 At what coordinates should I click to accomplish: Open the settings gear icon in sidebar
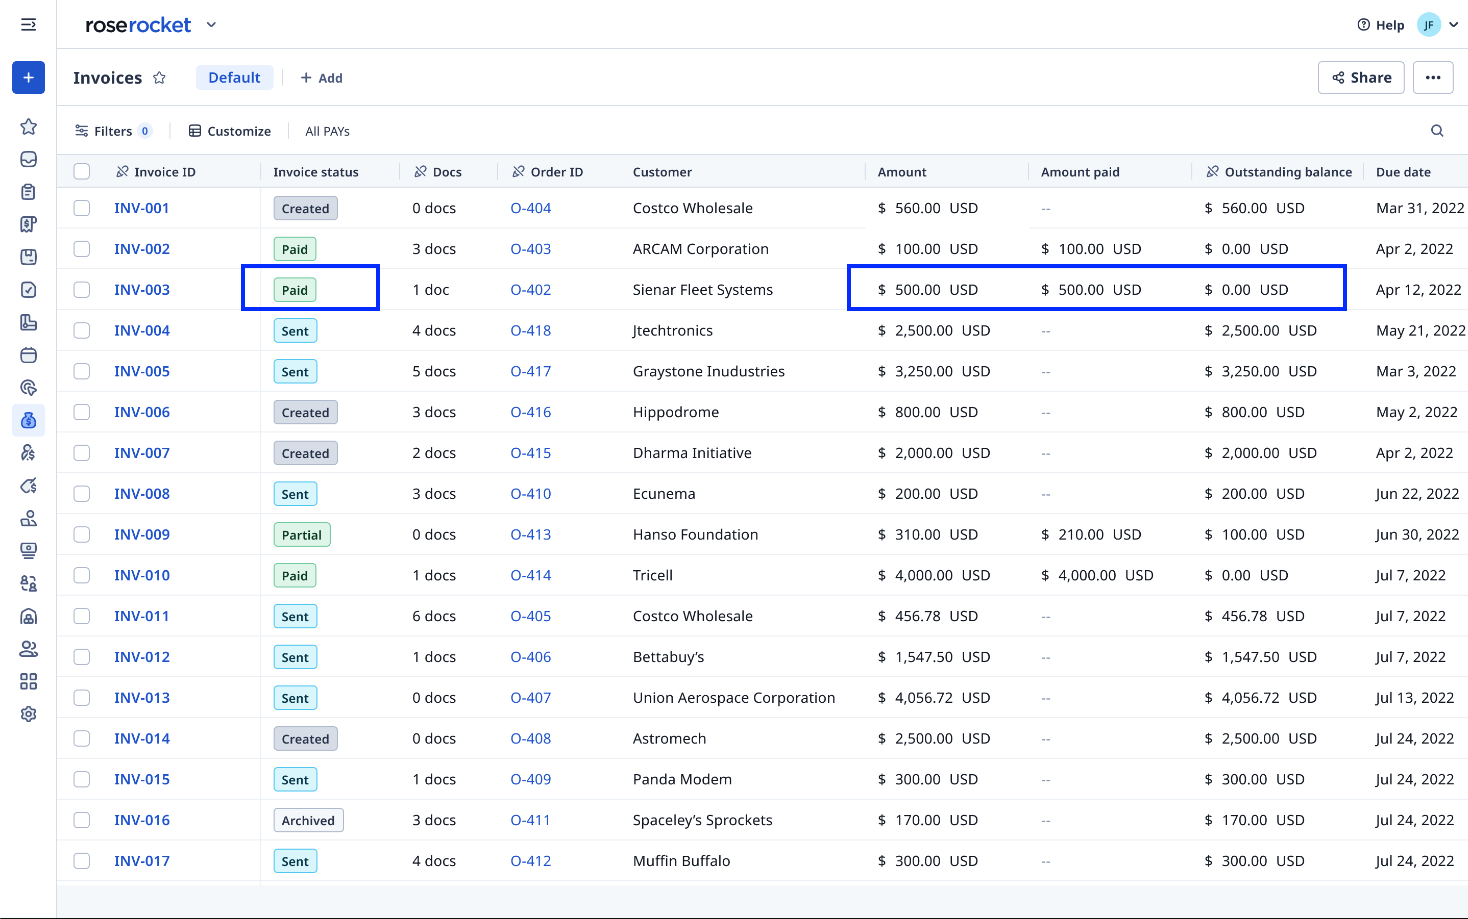click(x=28, y=714)
